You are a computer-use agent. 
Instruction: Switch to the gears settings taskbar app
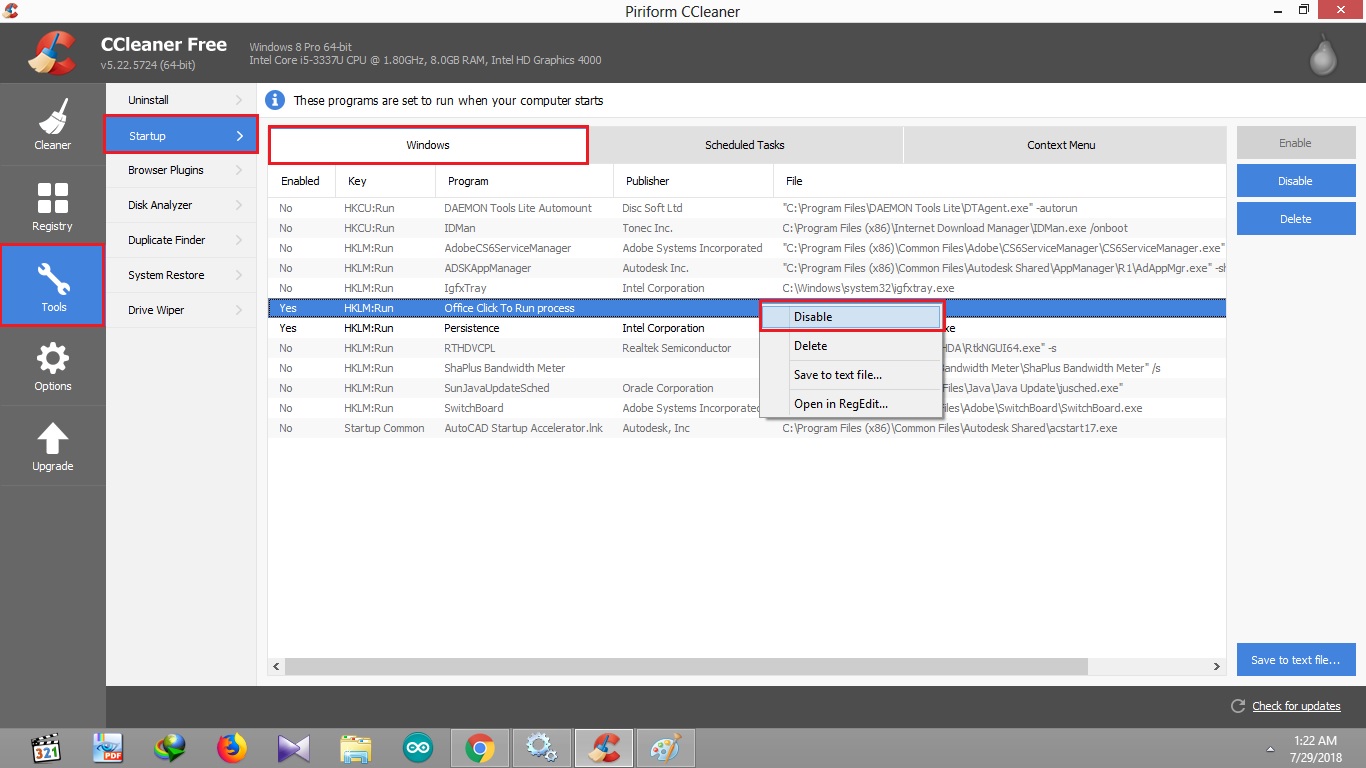coord(541,747)
